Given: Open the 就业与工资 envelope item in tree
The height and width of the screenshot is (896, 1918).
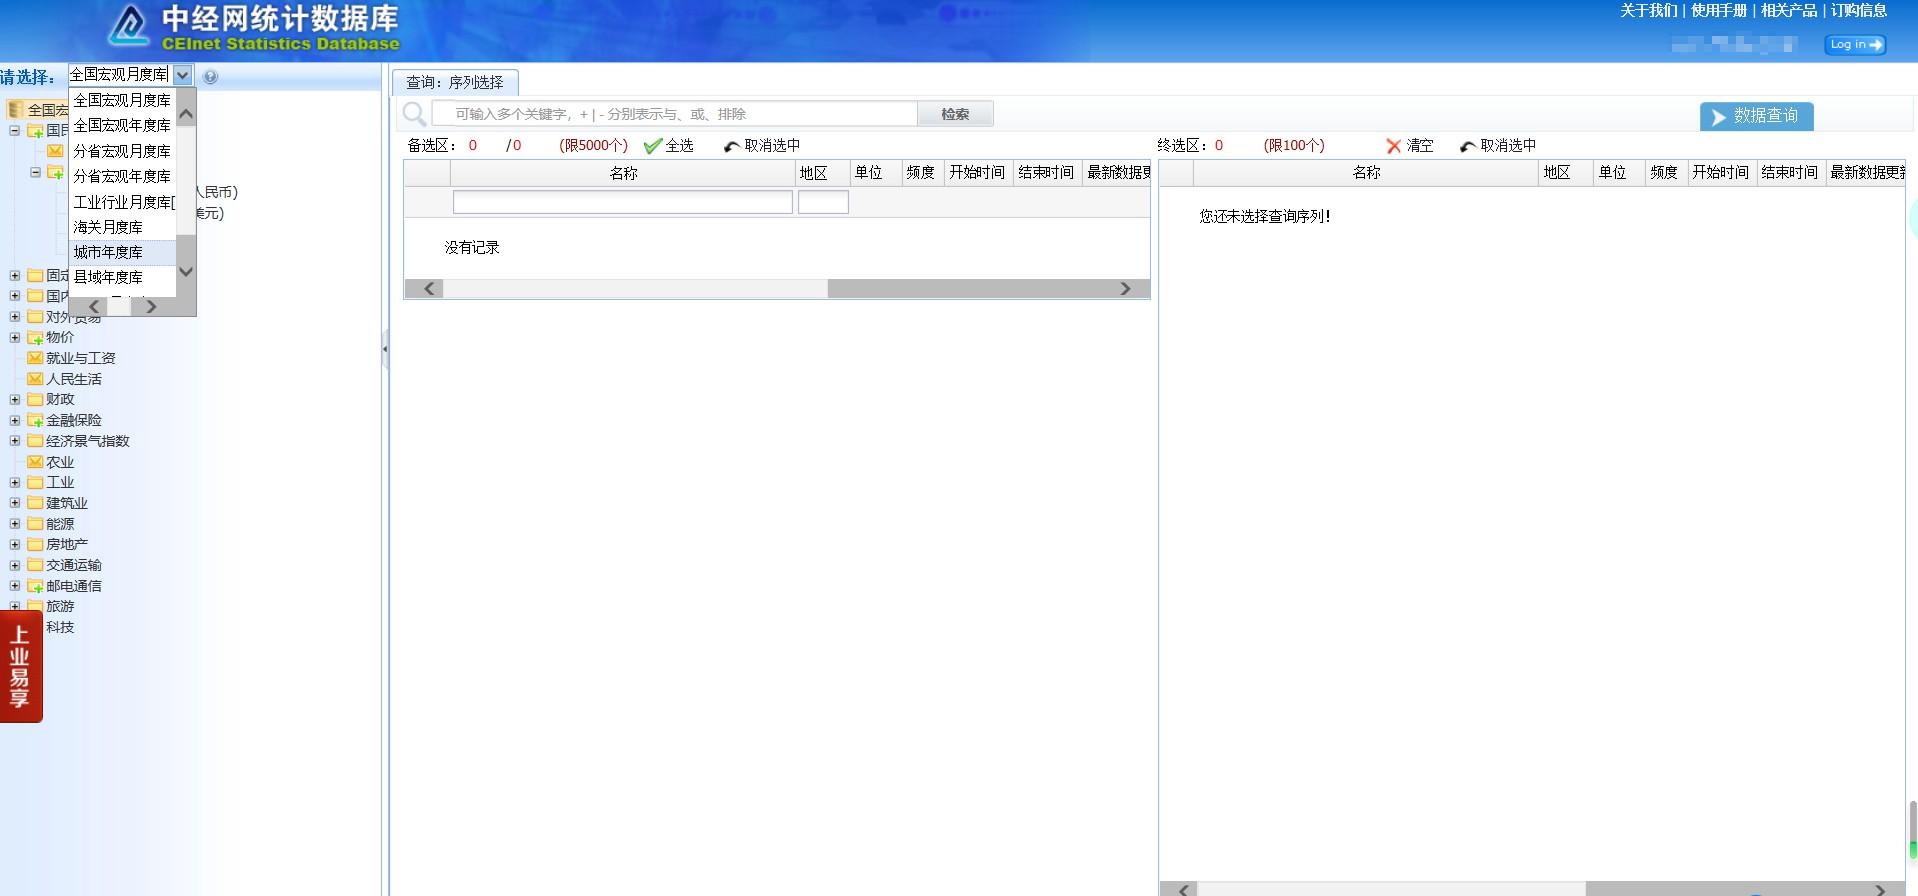Looking at the screenshot, I should (80, 358).
